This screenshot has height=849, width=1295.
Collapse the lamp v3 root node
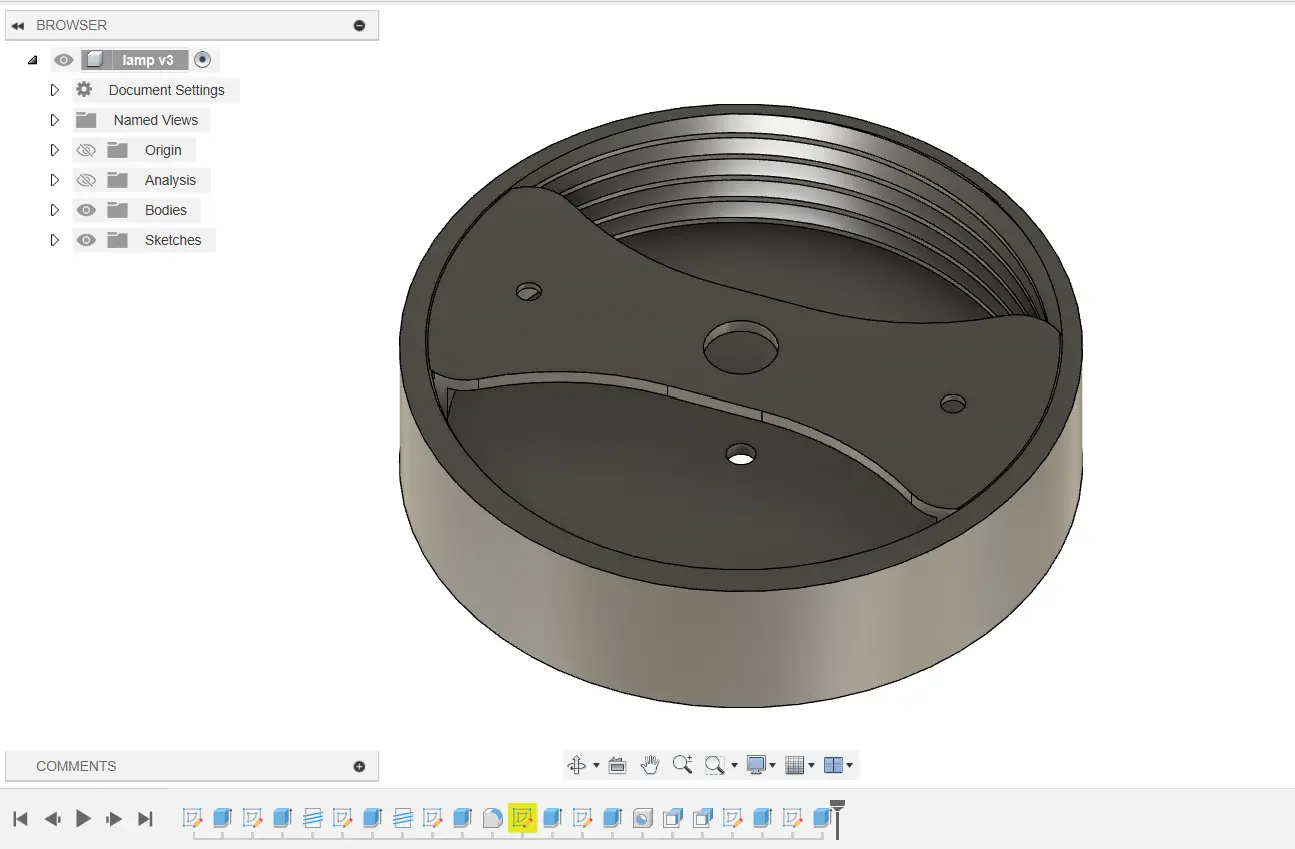tap(33, 60)
